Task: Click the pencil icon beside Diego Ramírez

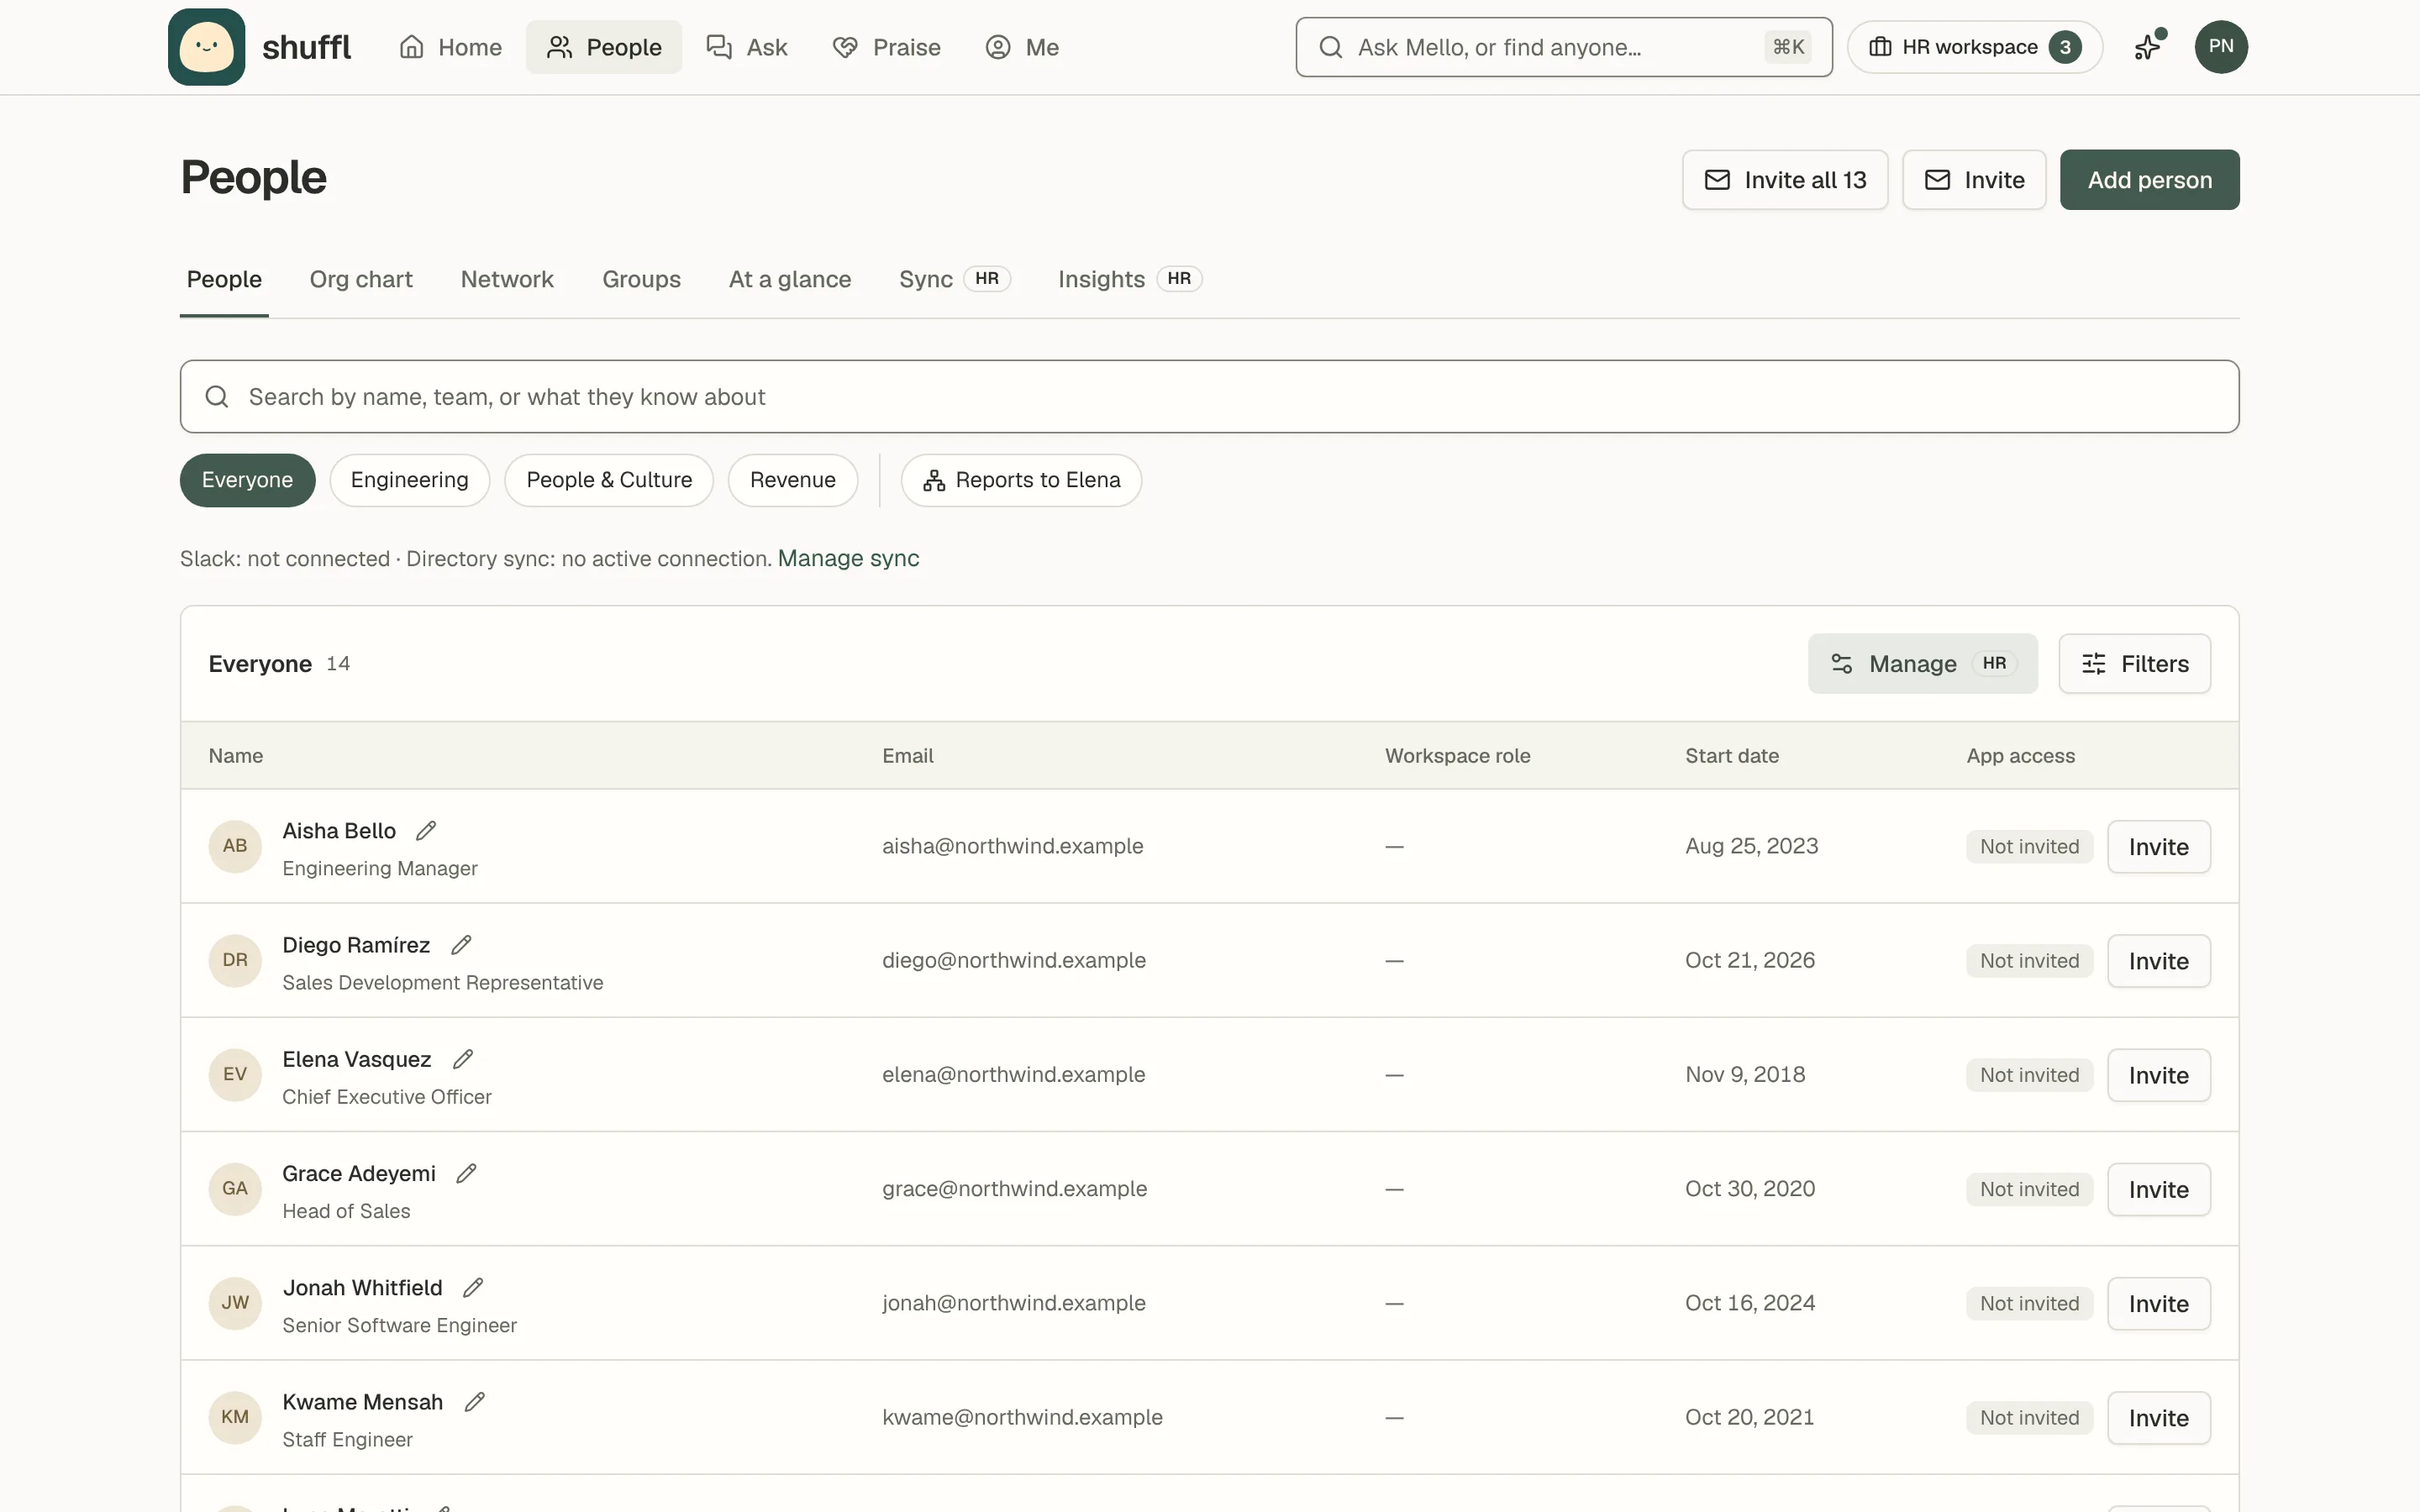Action: click(x=461, y=945)
